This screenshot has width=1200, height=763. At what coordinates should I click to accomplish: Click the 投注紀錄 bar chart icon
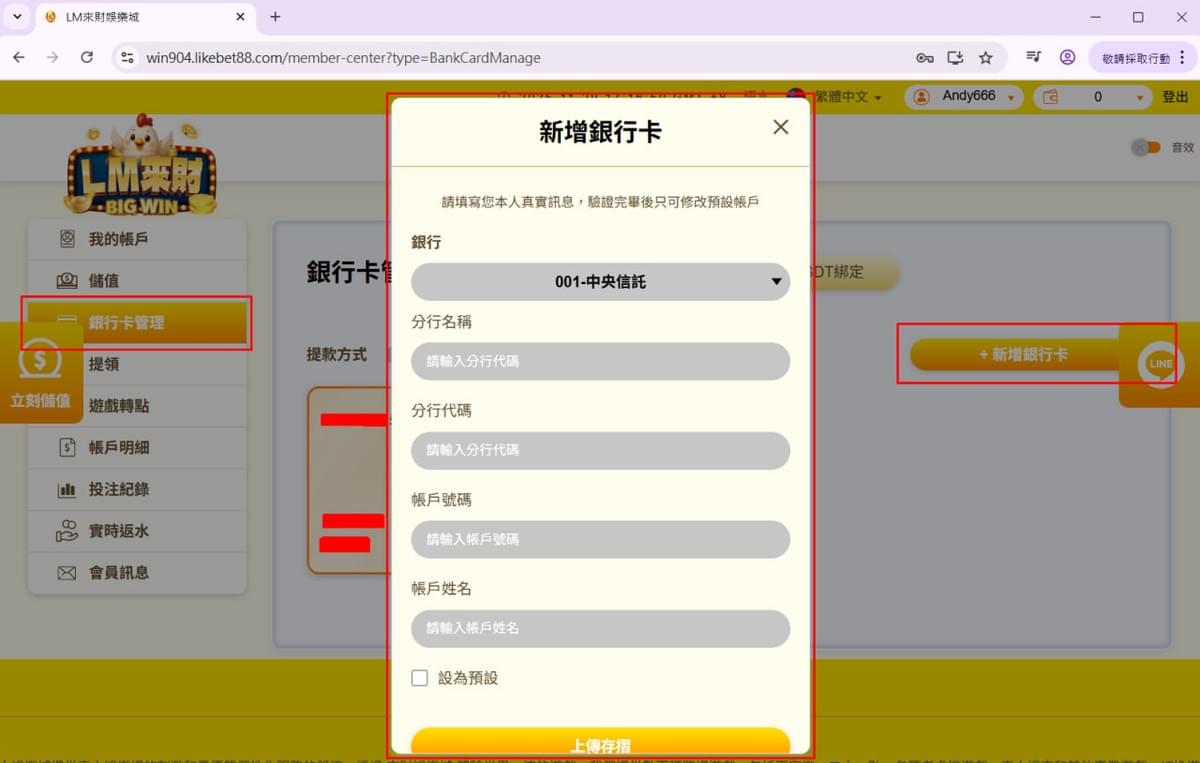point(67,490)
